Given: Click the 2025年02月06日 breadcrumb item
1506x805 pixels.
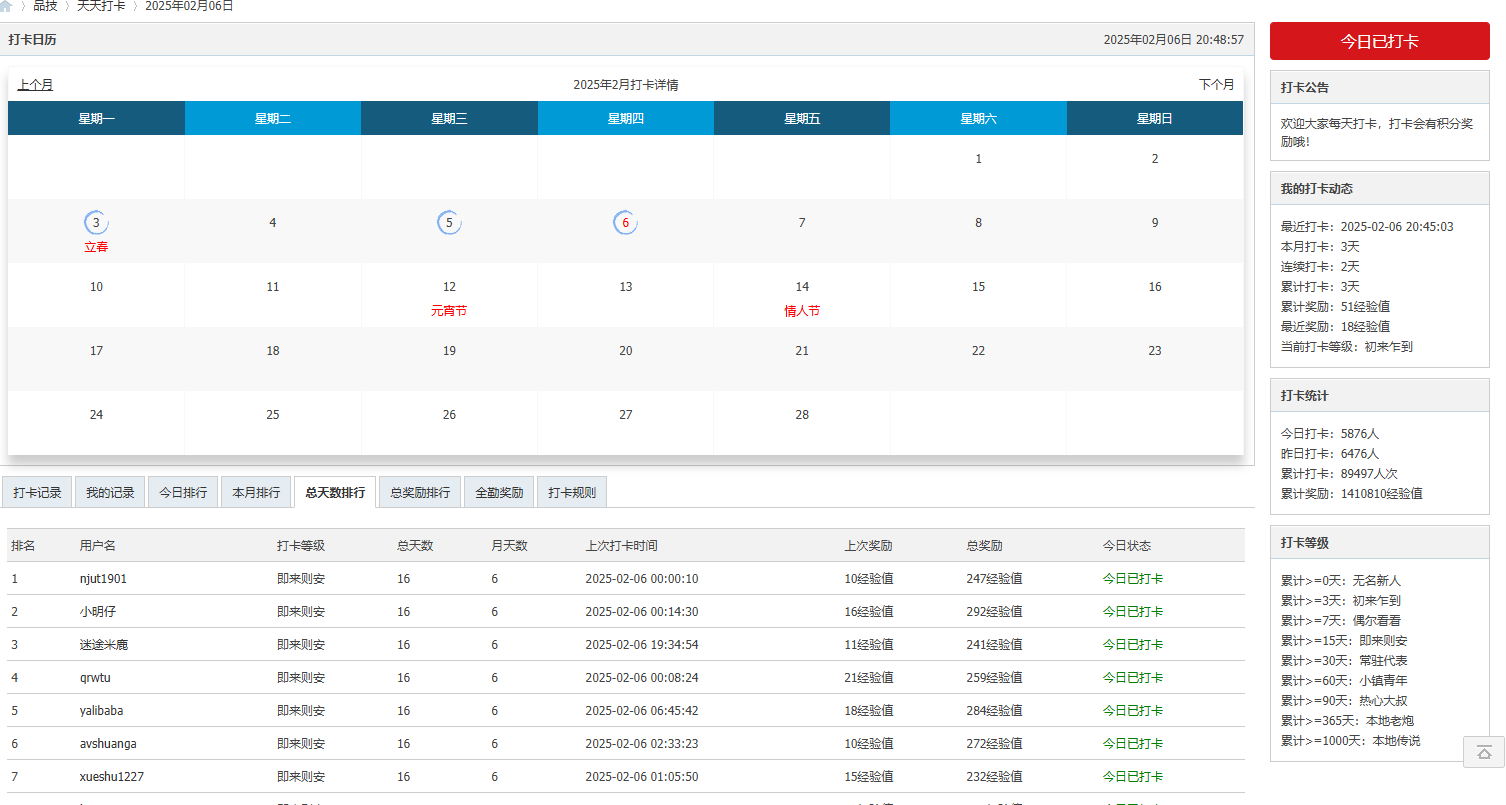Looking at the screenshot, I should click(189, 6).
